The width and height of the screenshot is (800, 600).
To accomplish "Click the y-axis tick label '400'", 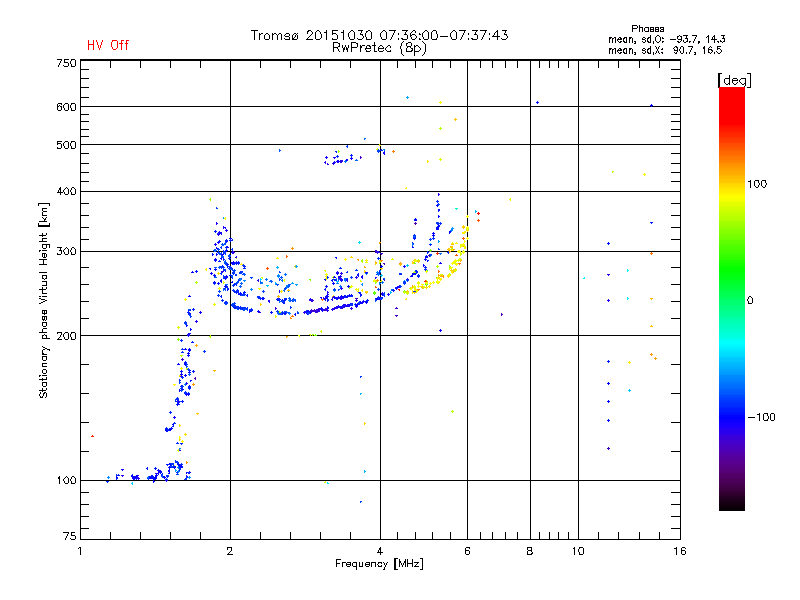I will click(66, 191).
